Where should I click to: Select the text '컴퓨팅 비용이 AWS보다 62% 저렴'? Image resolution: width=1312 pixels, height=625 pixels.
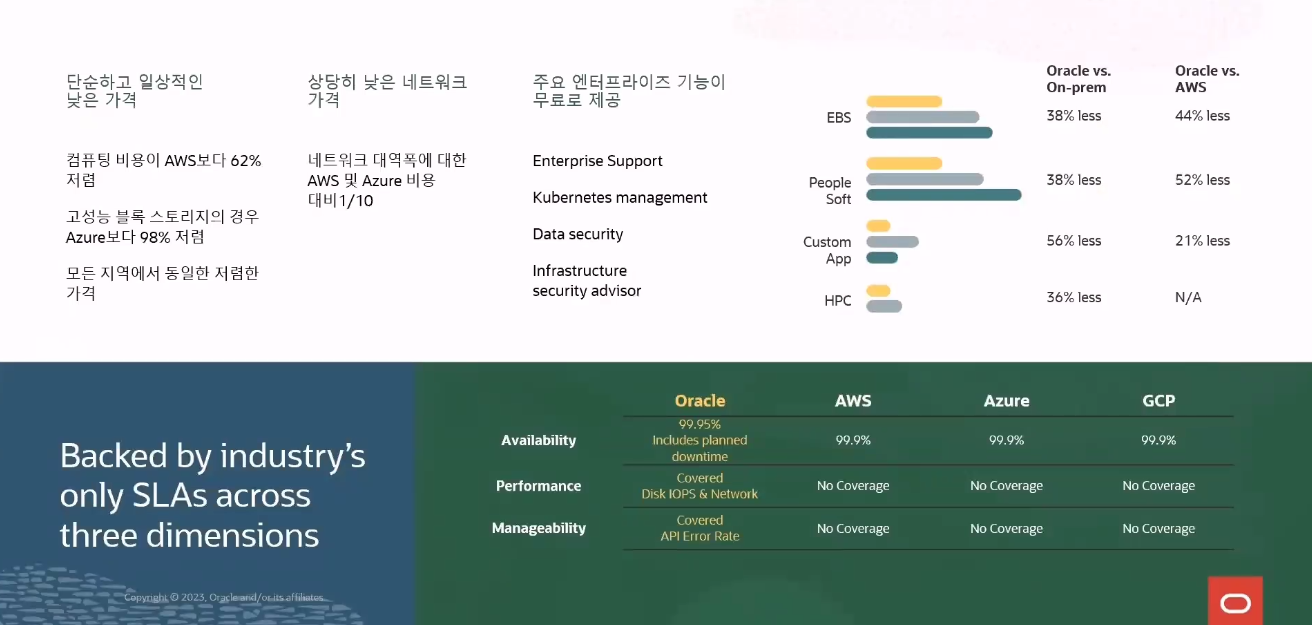[x=164, y=170]
